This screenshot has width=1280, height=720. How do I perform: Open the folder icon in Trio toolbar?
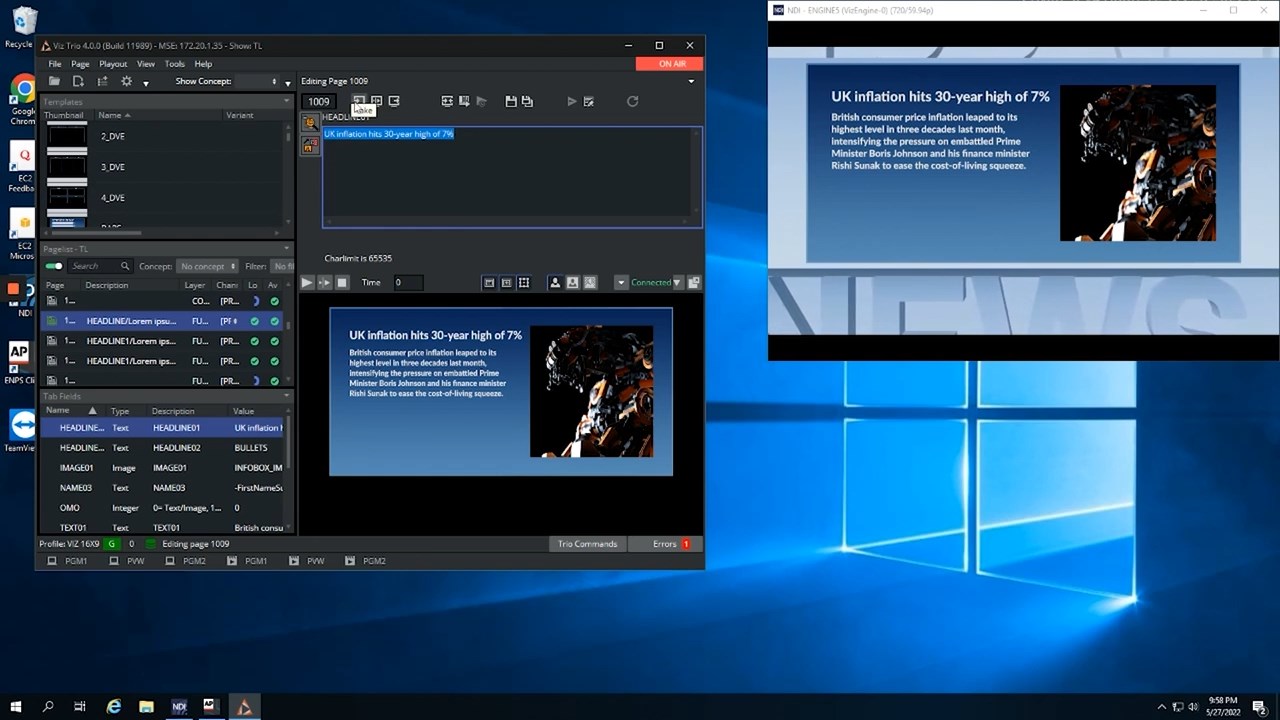[55, 81]
